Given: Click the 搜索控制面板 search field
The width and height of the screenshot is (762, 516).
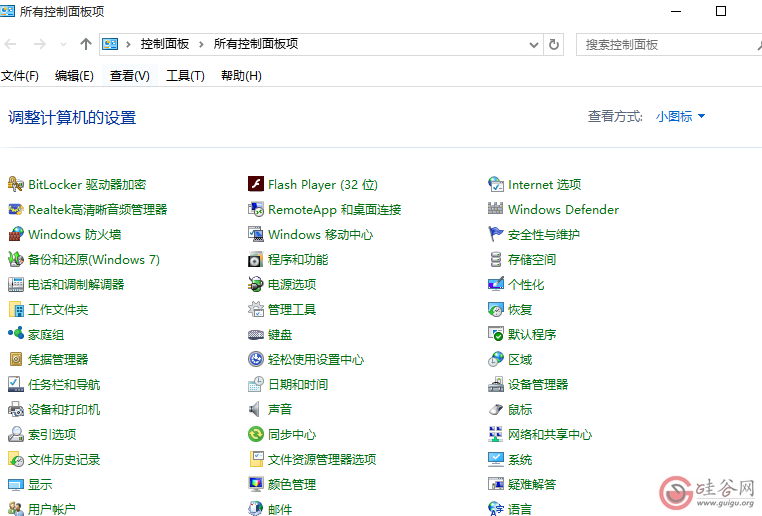Looking at the screenshot, I should pyautogui.click(x=669, y=45).
